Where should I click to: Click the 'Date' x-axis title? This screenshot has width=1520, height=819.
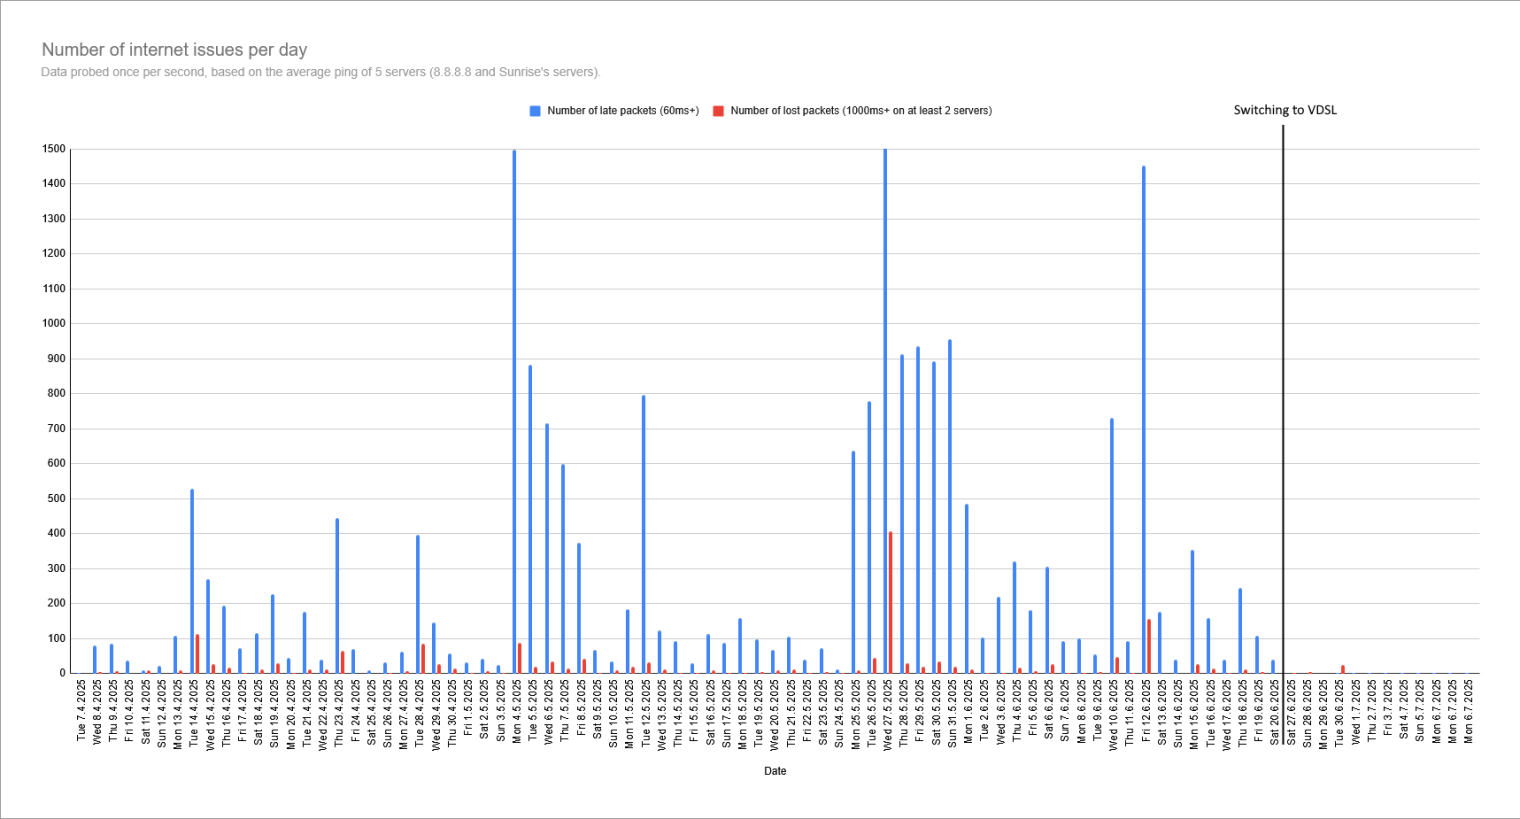click(775, 771)
